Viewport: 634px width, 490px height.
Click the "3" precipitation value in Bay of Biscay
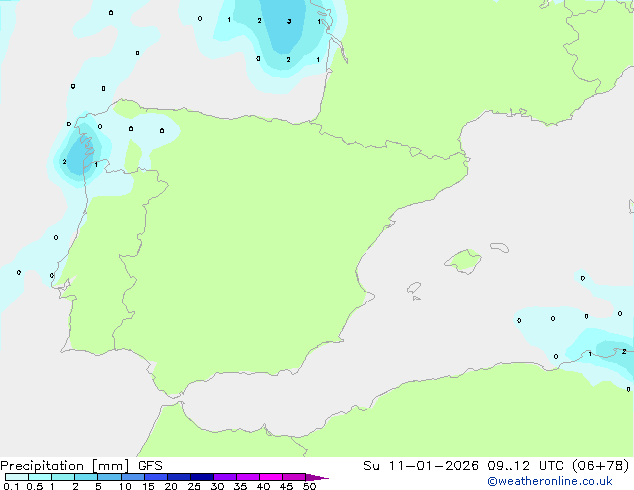click(x=289, y=21)
